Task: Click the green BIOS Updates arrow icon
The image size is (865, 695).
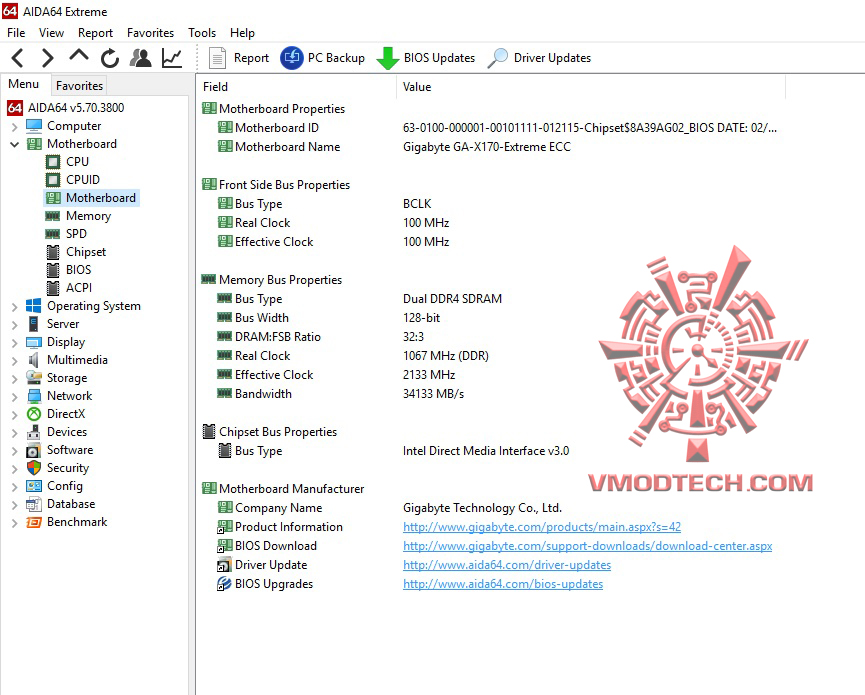Action: coord(387,58)
